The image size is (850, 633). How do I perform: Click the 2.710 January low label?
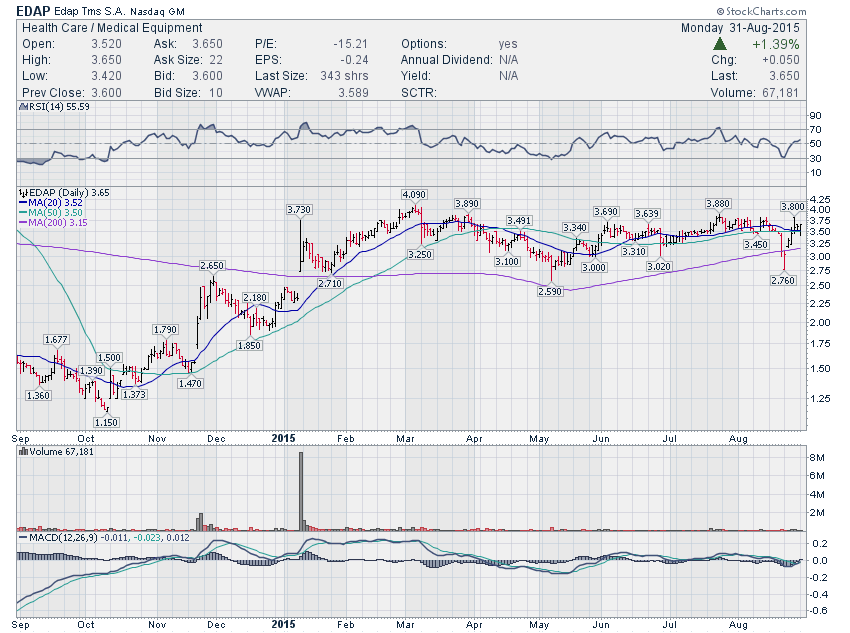point(330,283)
